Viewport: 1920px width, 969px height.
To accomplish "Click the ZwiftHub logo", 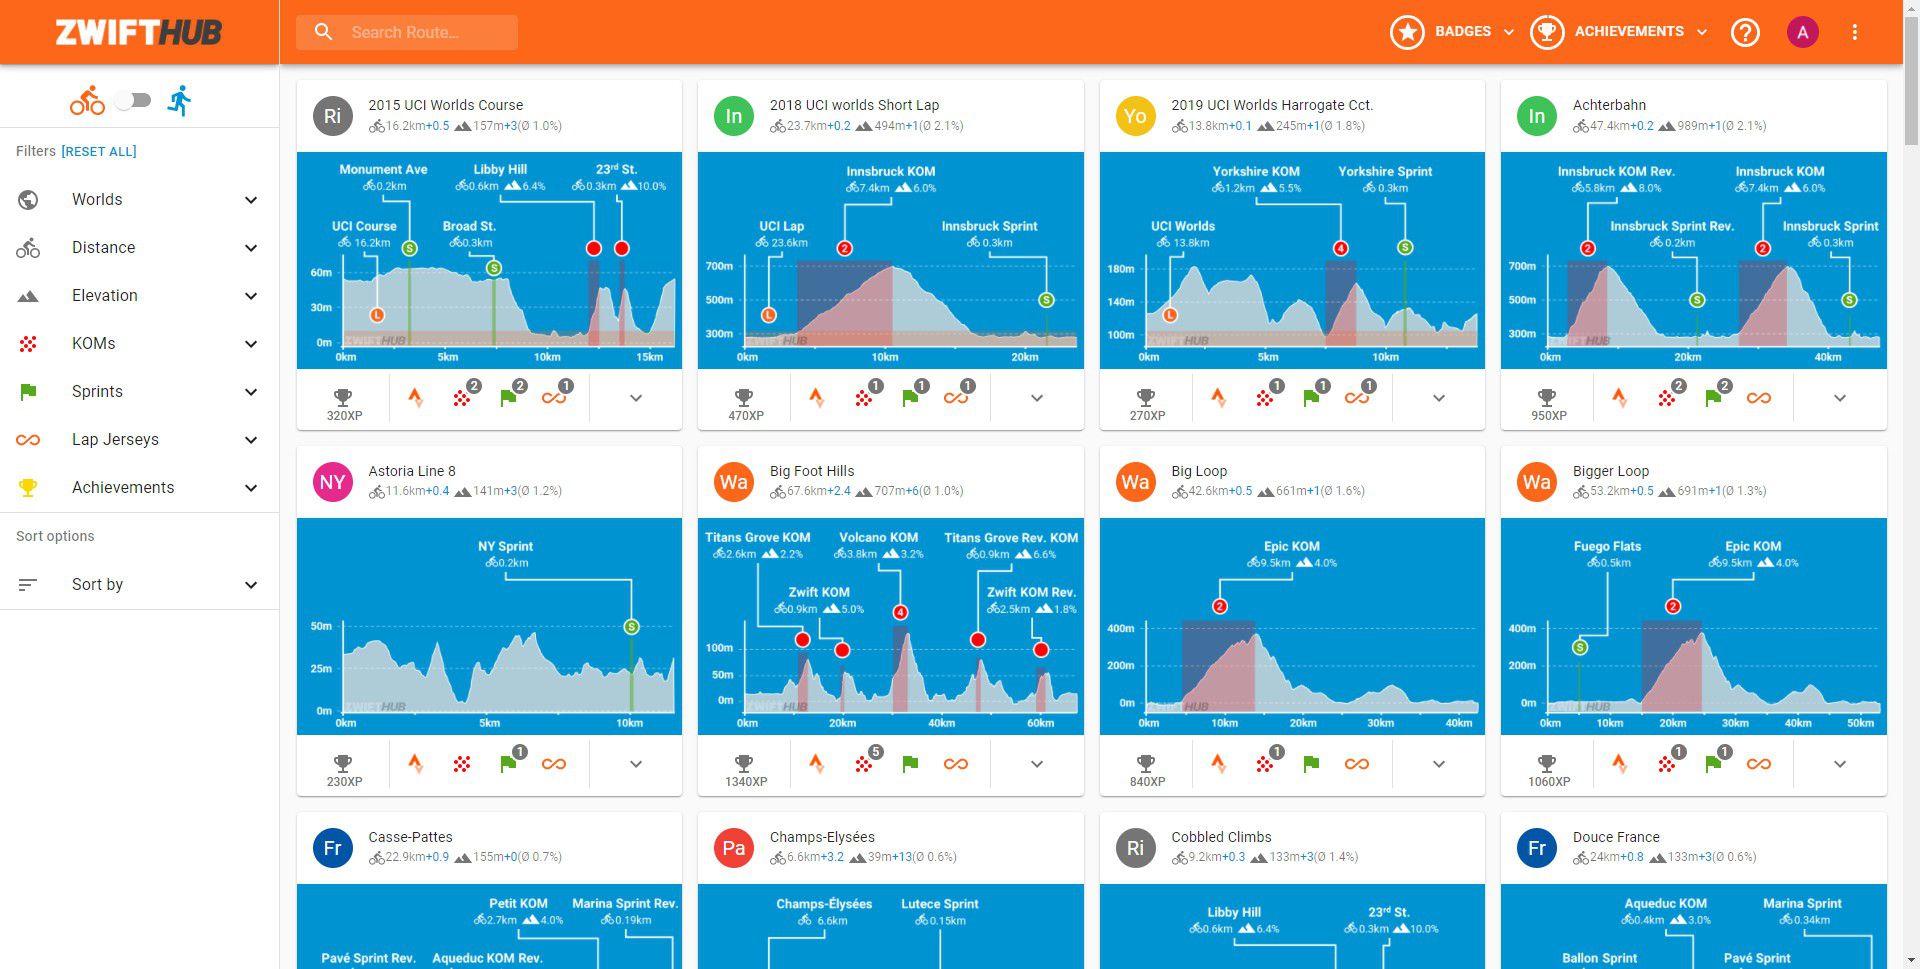I will coord(139,32).
